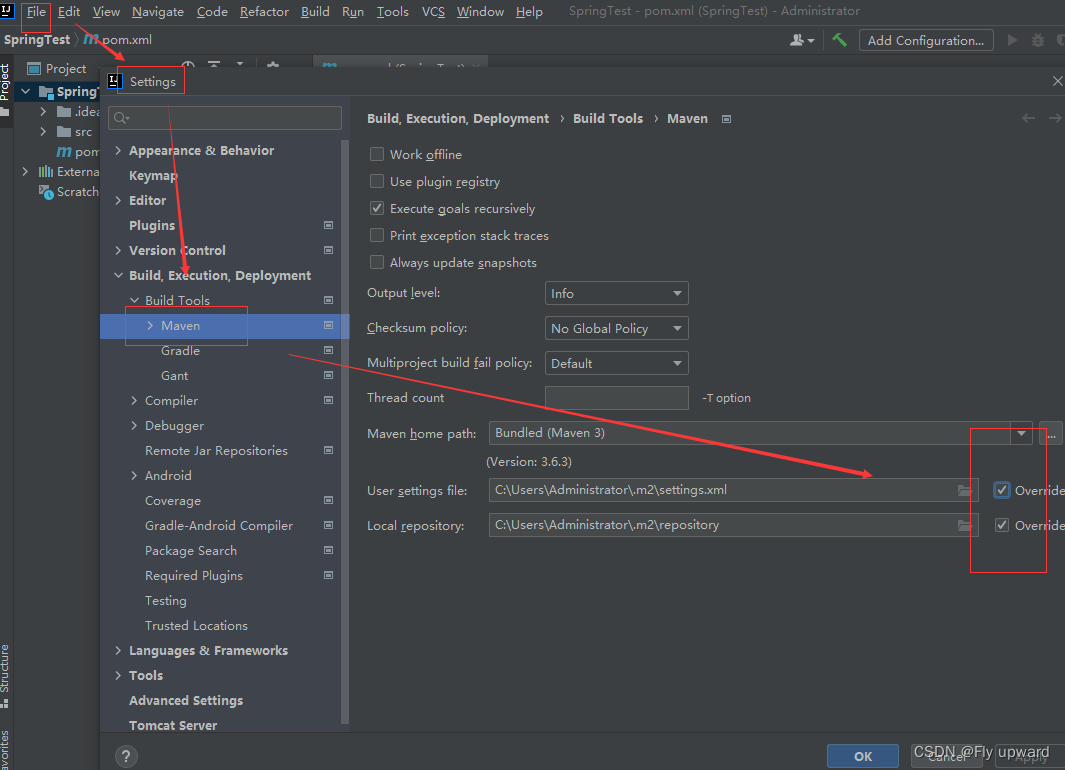The image size is (1065, 770).
Task: Click the Maven pom file icon in project tree
Action: click(x=64, y=152)
